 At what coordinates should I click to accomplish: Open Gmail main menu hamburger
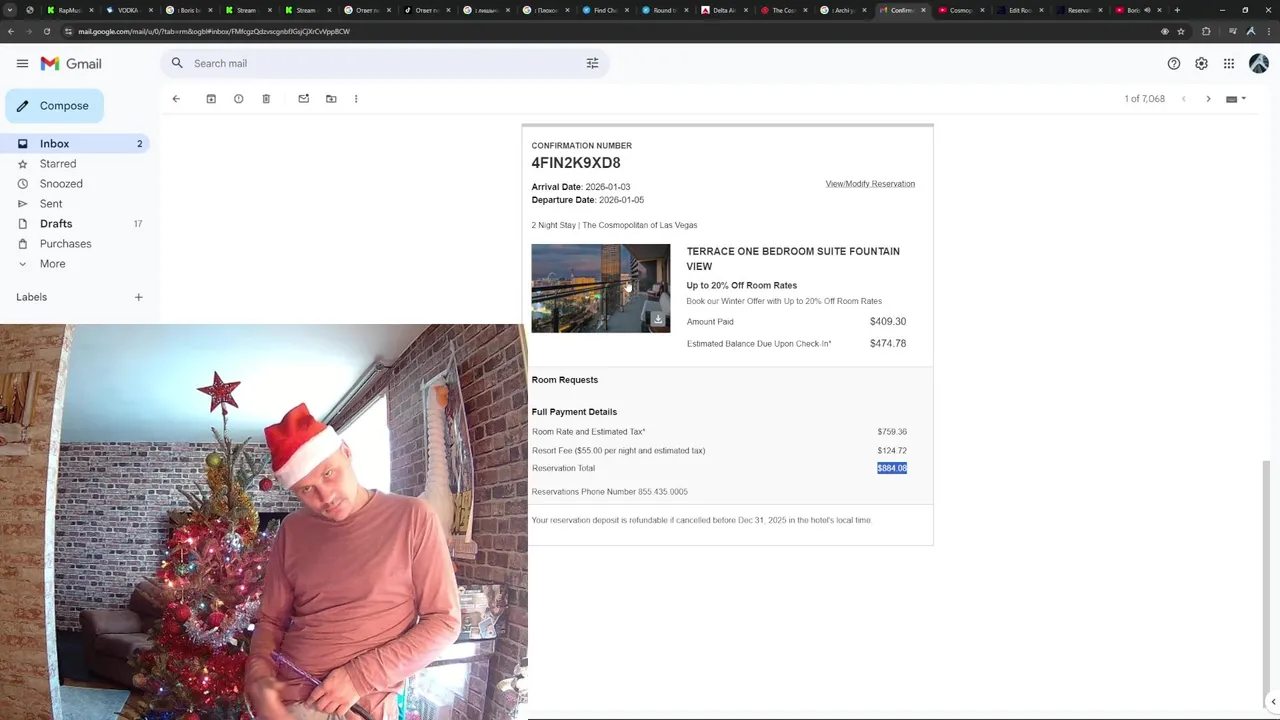tap(22, 63)
